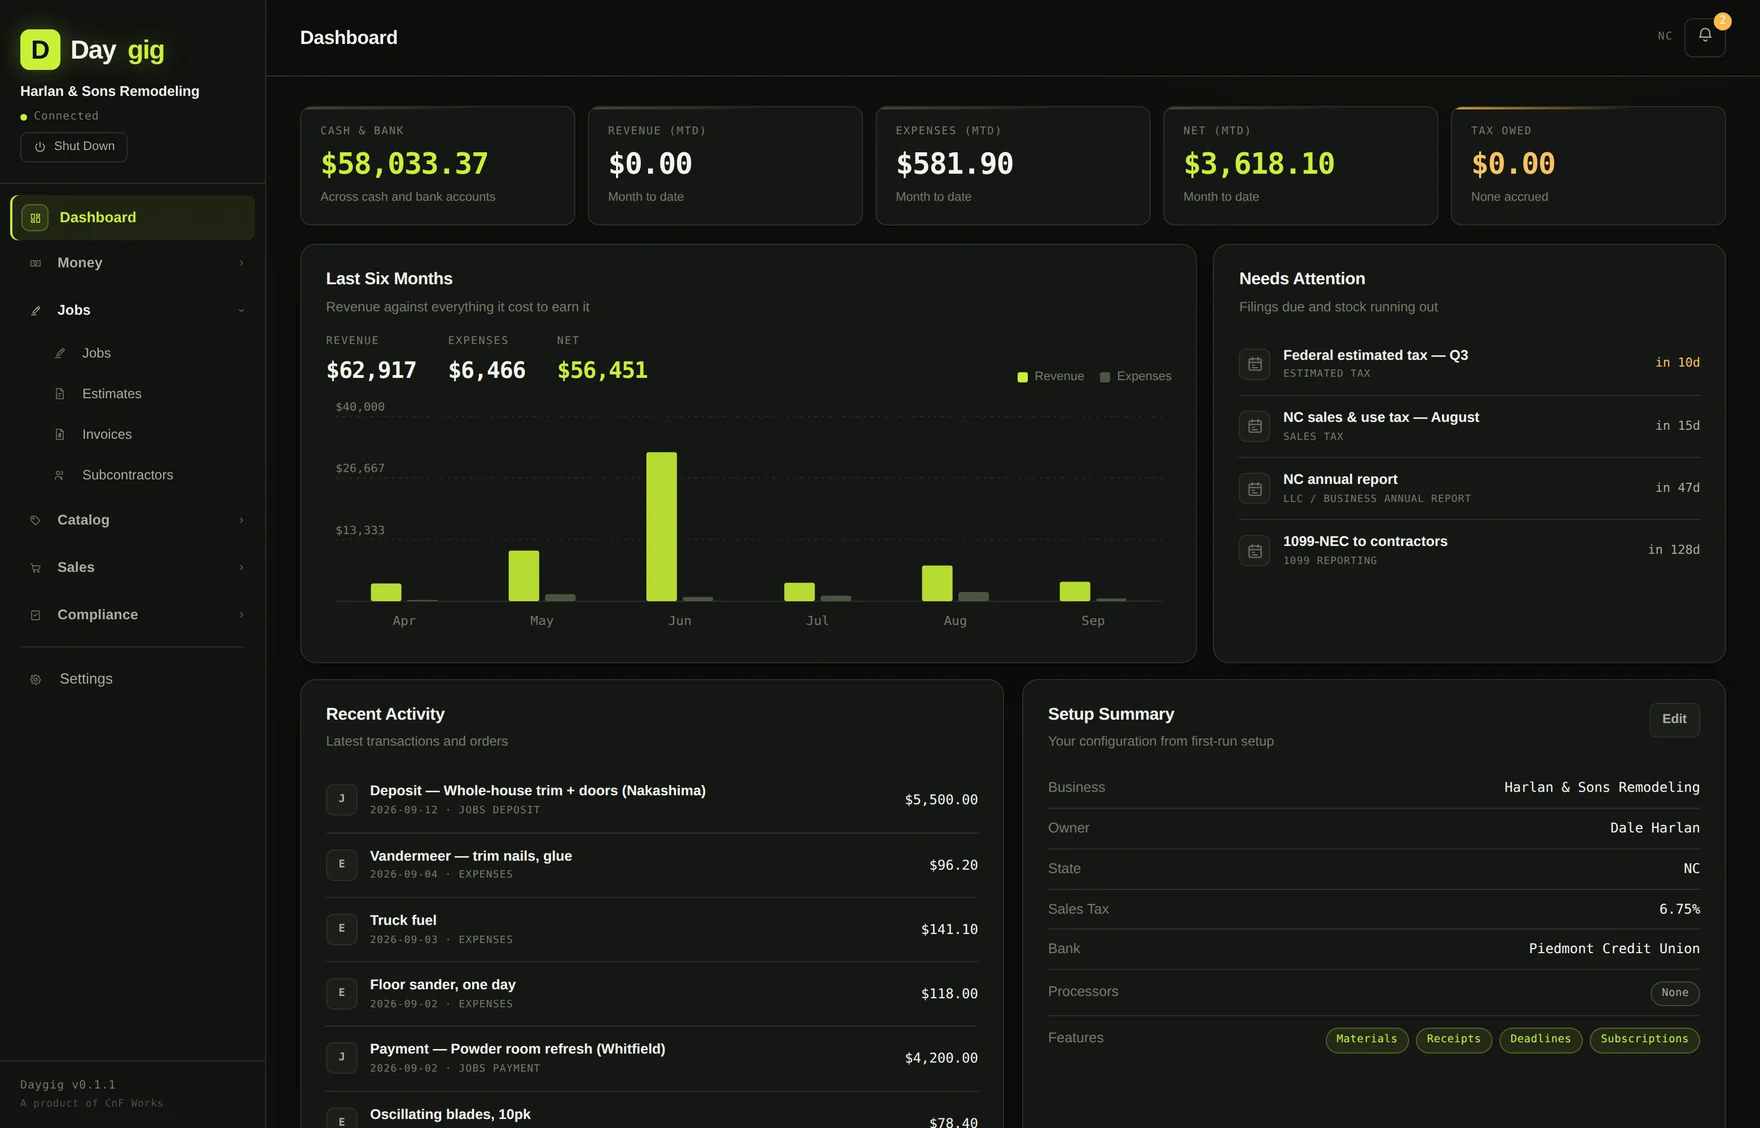Click the Subcontractors people icon
The height and width of the screenshot is (1128, 1760).
(60, 475)
